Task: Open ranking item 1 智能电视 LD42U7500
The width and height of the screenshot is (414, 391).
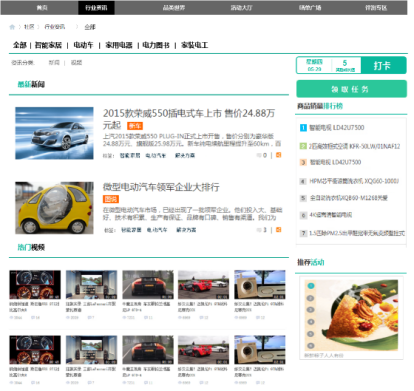Action: coord(337,128)
